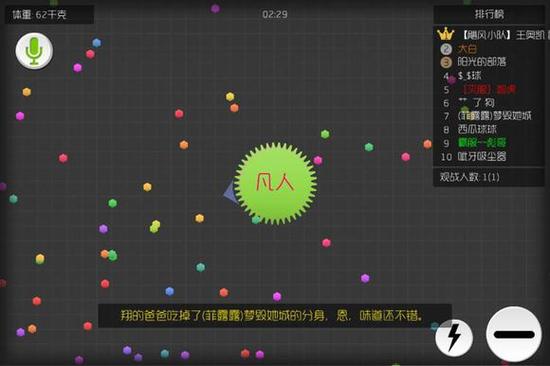Select the red rank 5 player name

click(x=489, y=89)
